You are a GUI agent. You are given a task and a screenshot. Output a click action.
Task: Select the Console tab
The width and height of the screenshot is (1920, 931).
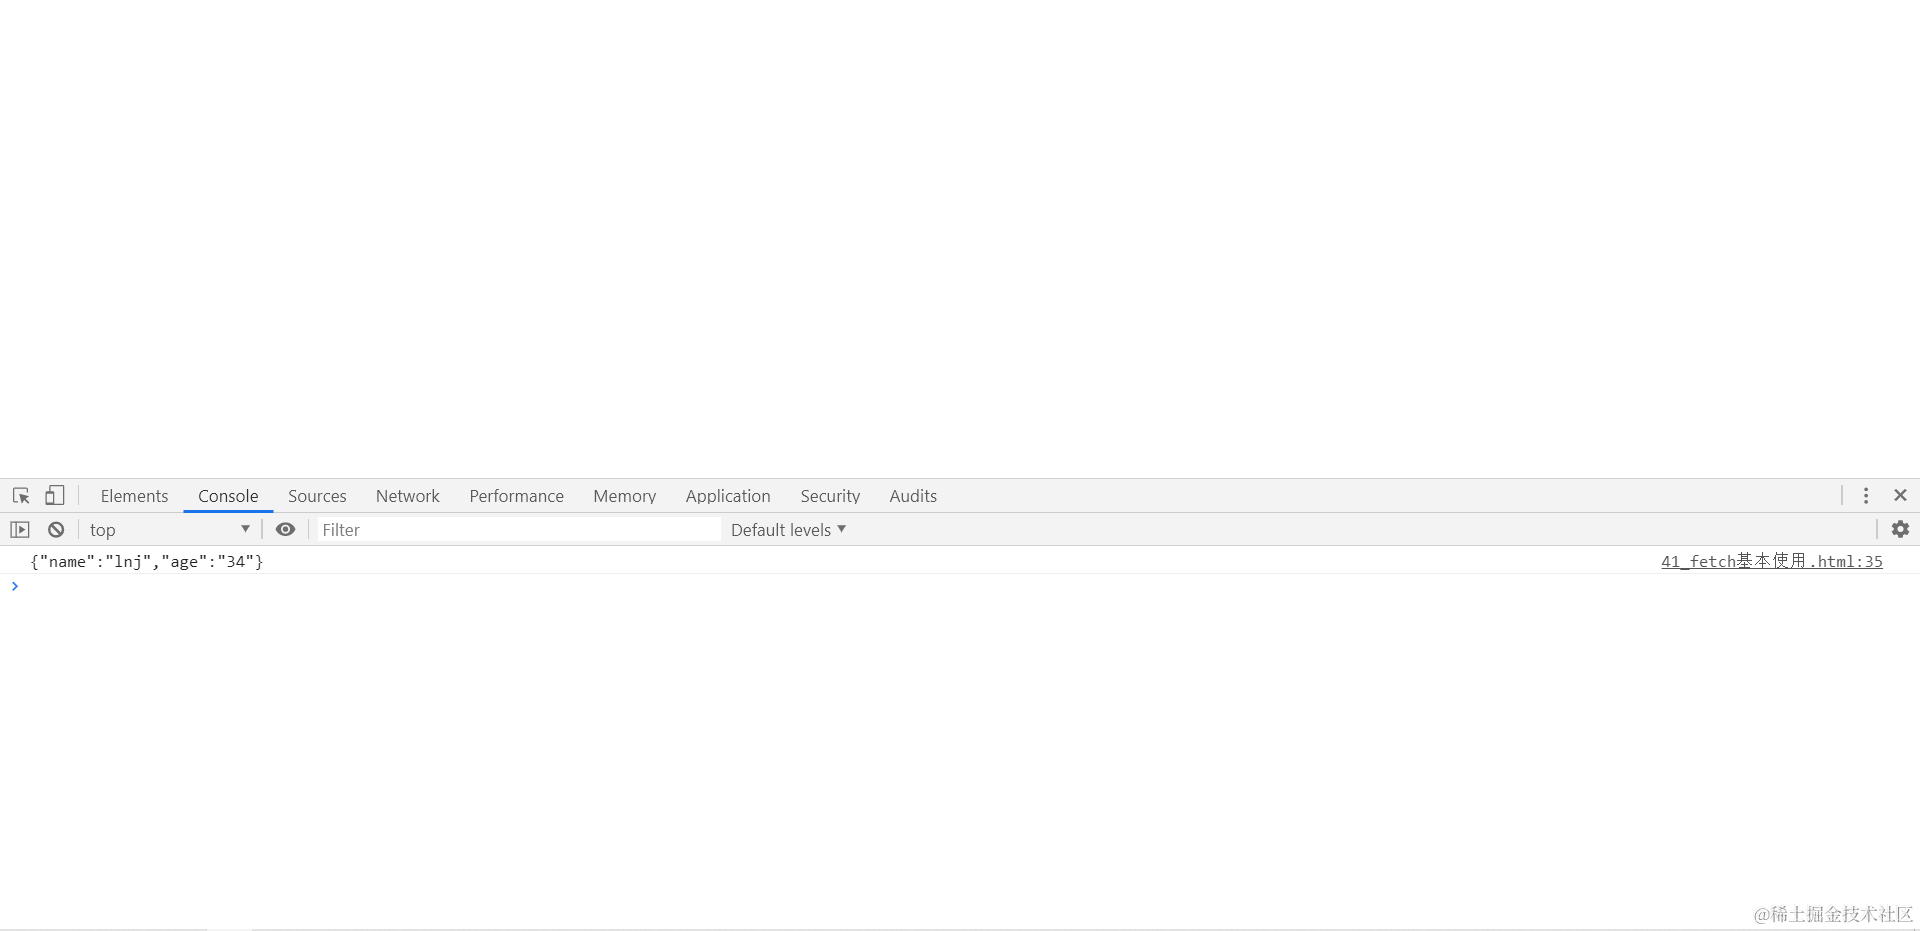(x=228, y=496)
